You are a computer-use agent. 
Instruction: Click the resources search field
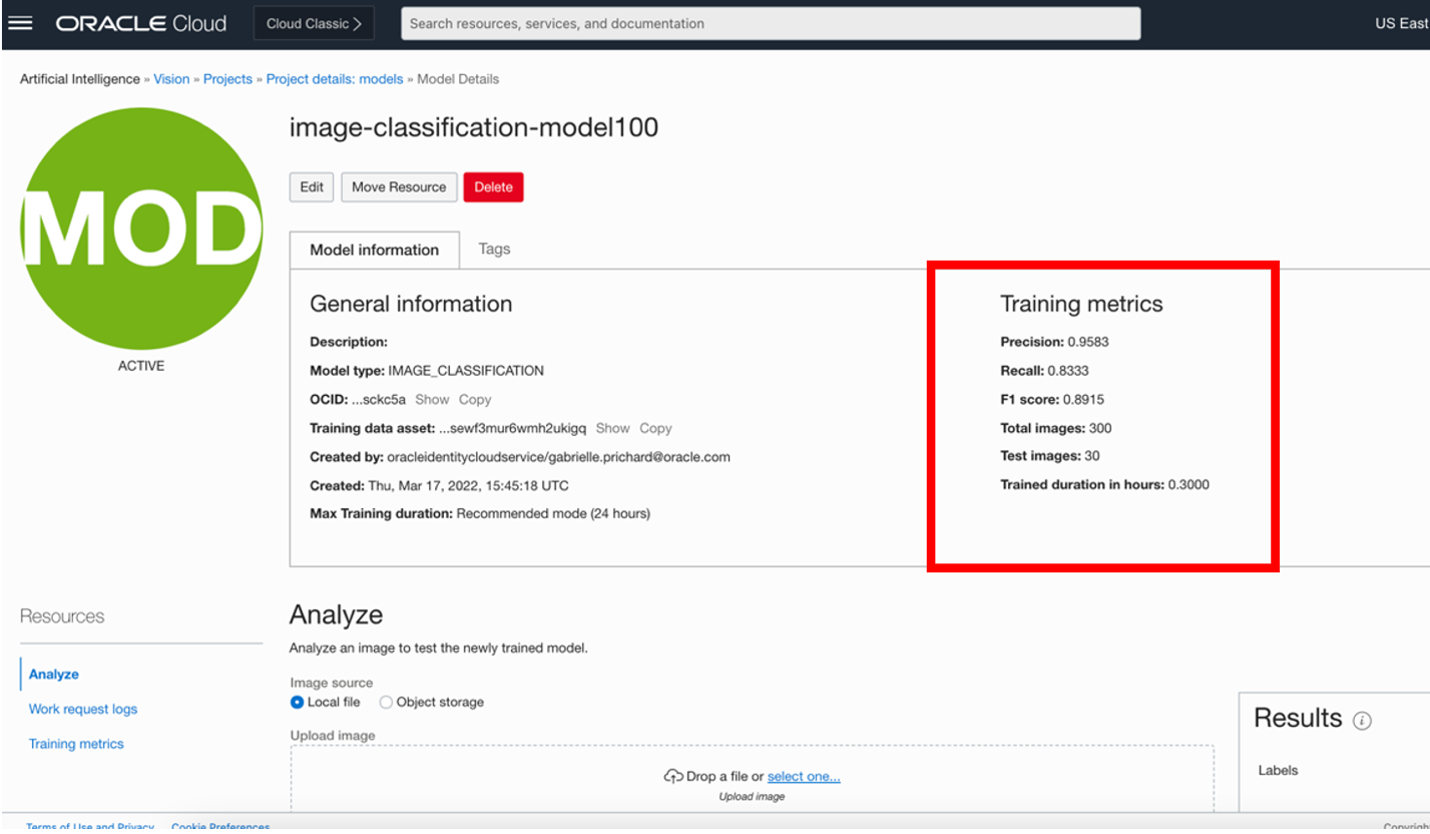tap(770, 22)
